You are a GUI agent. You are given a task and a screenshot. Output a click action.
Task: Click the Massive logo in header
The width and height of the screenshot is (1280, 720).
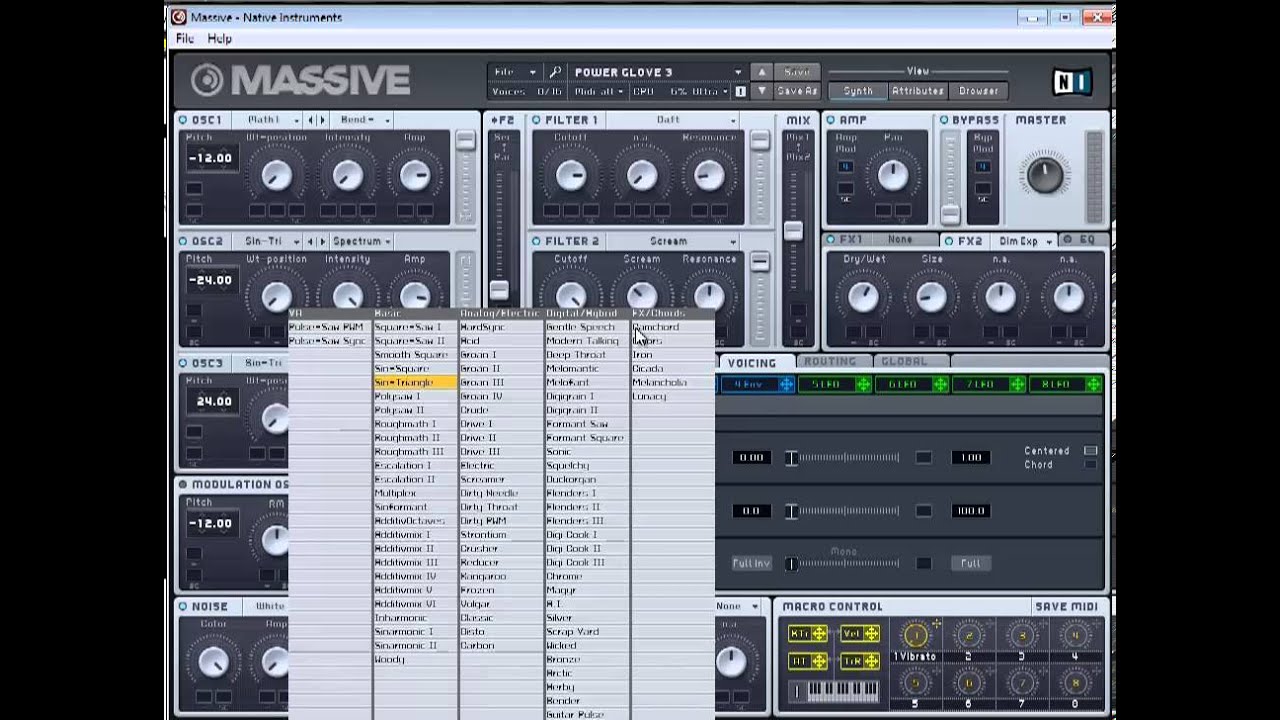(x=301, y=80)
